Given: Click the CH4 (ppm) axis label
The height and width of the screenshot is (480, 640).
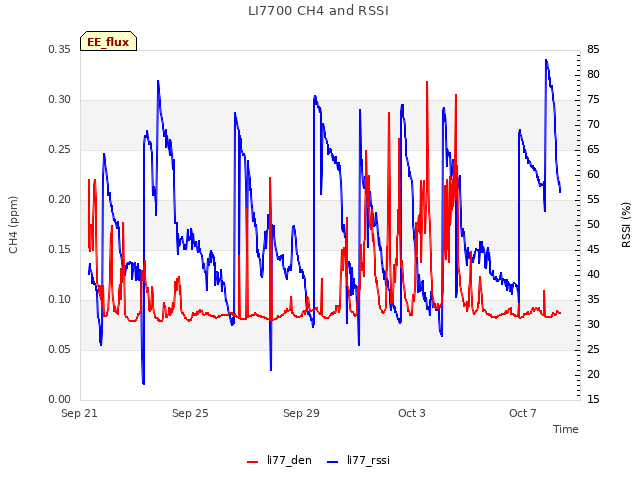Looking at the screenshot, I should click(13, 225).
